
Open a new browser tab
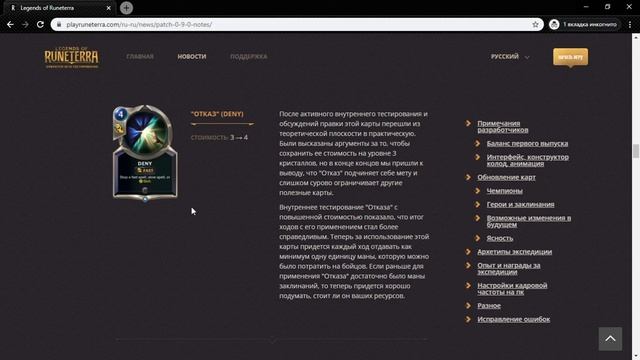126,8
